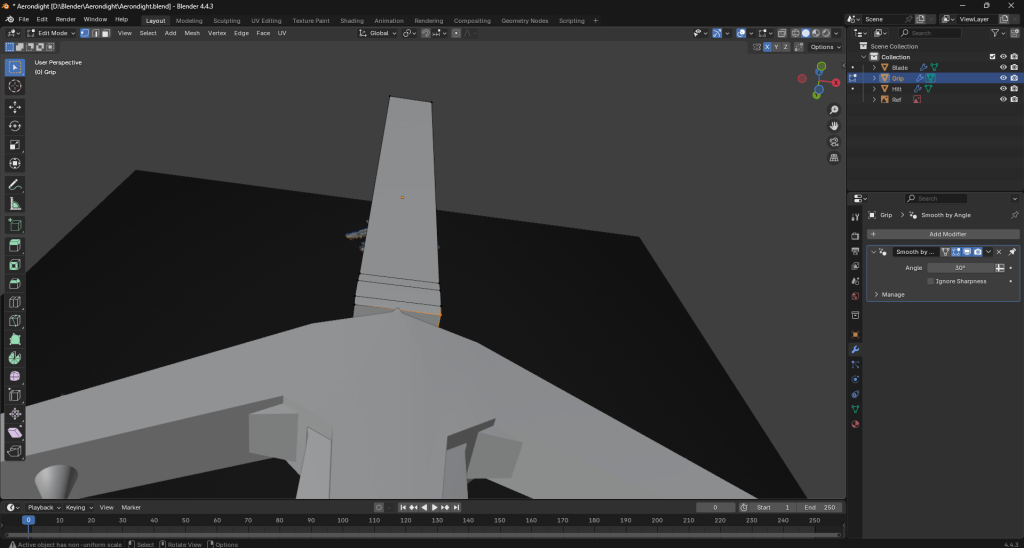Switch to the Sculpting workspace tab

[x=227, y=20]
